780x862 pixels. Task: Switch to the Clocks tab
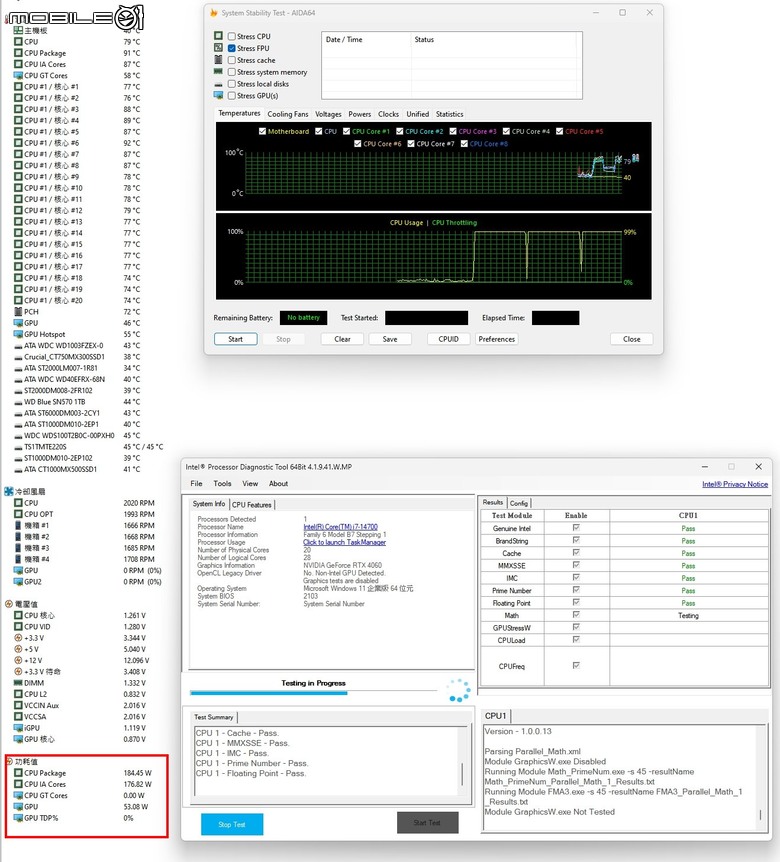388,114
